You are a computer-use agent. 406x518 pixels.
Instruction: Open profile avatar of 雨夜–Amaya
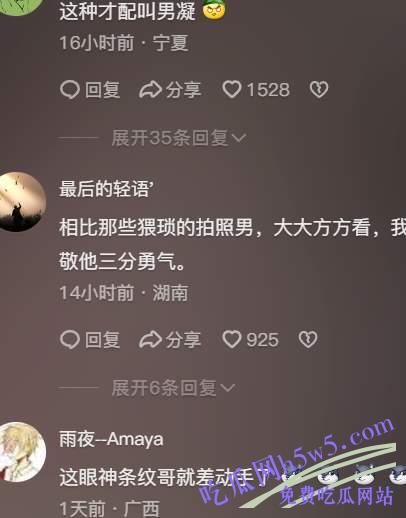pyautogui.click(x=21, y=452)
